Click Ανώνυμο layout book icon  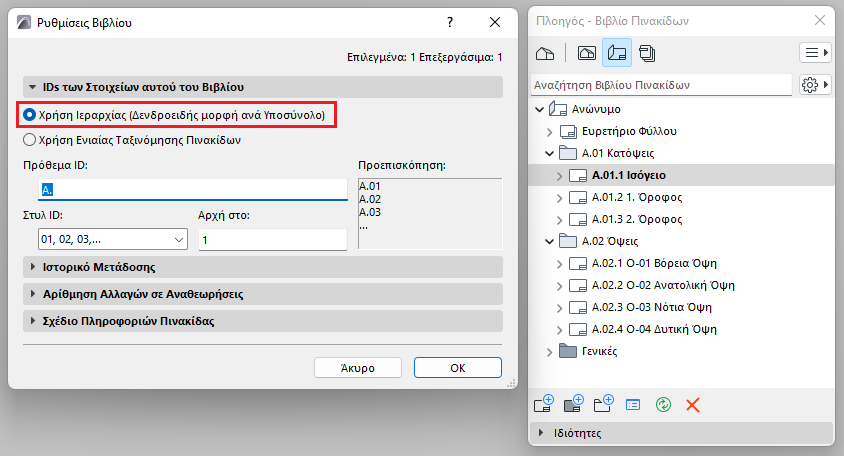pyautogui.click(x=558, y=109)
